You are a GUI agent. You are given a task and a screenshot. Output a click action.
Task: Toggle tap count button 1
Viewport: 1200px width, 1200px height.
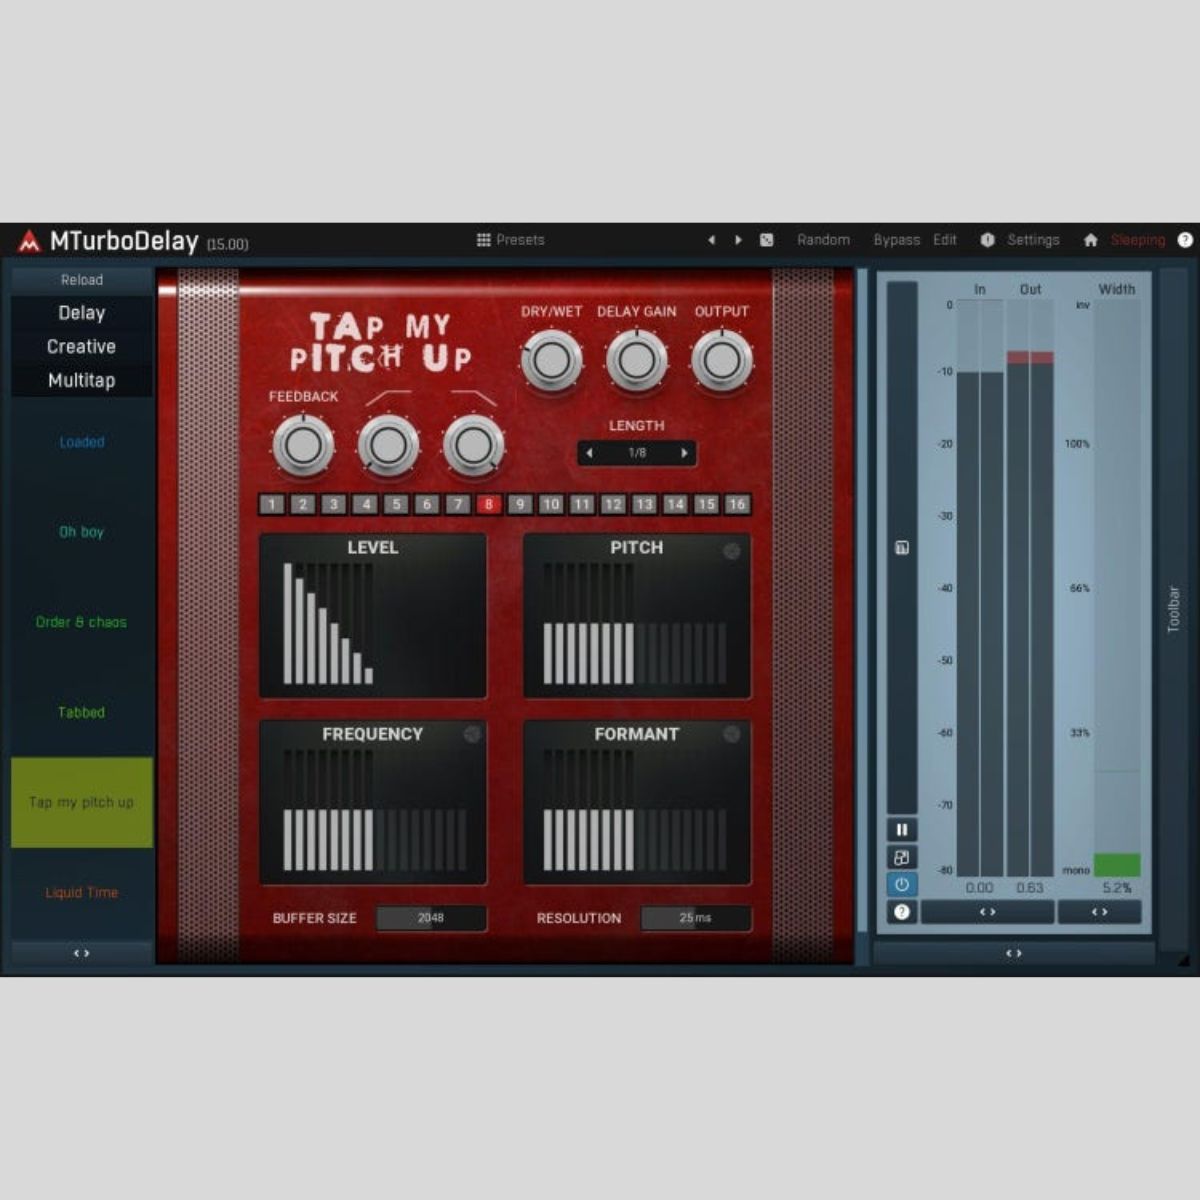pyautogui.click(x=272, y=505)
